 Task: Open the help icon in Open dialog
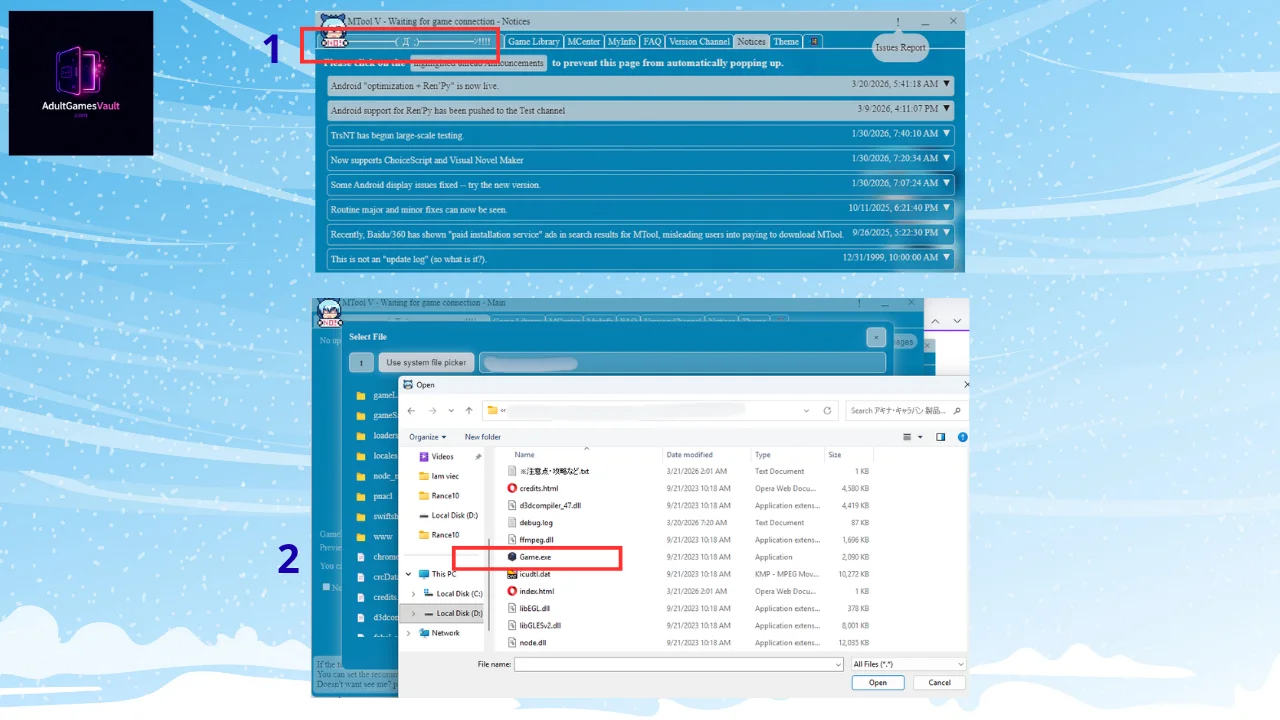pyautogui.click(x=962, y=437)
